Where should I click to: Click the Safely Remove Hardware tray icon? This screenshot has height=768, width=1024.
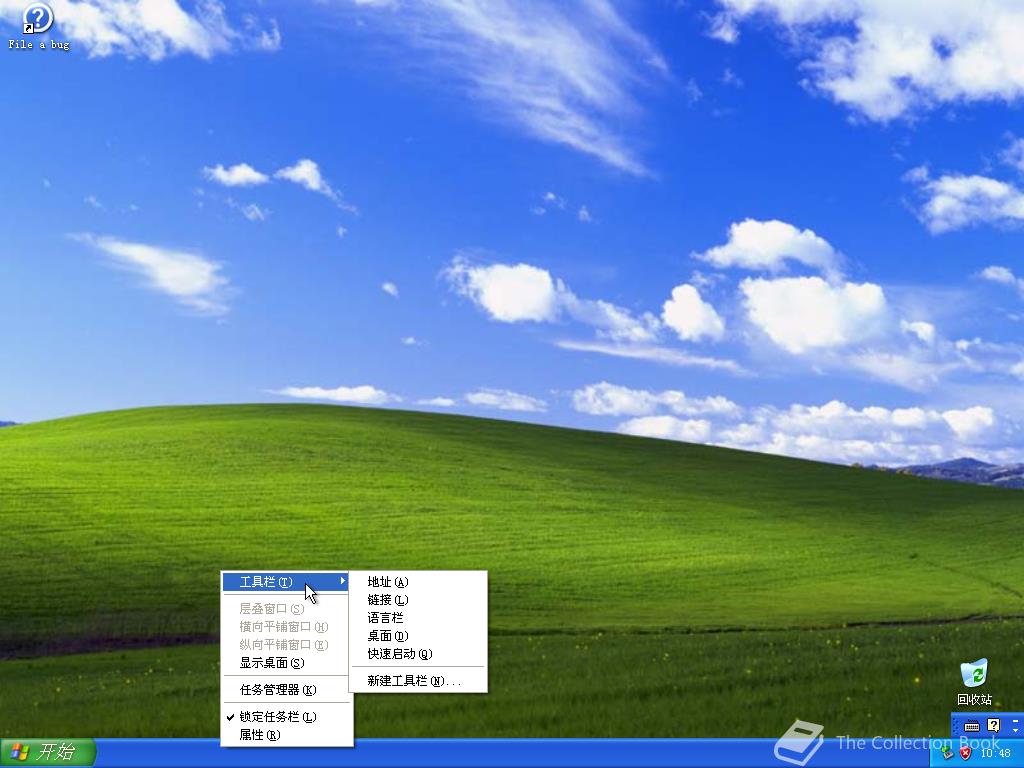(947, 753)
